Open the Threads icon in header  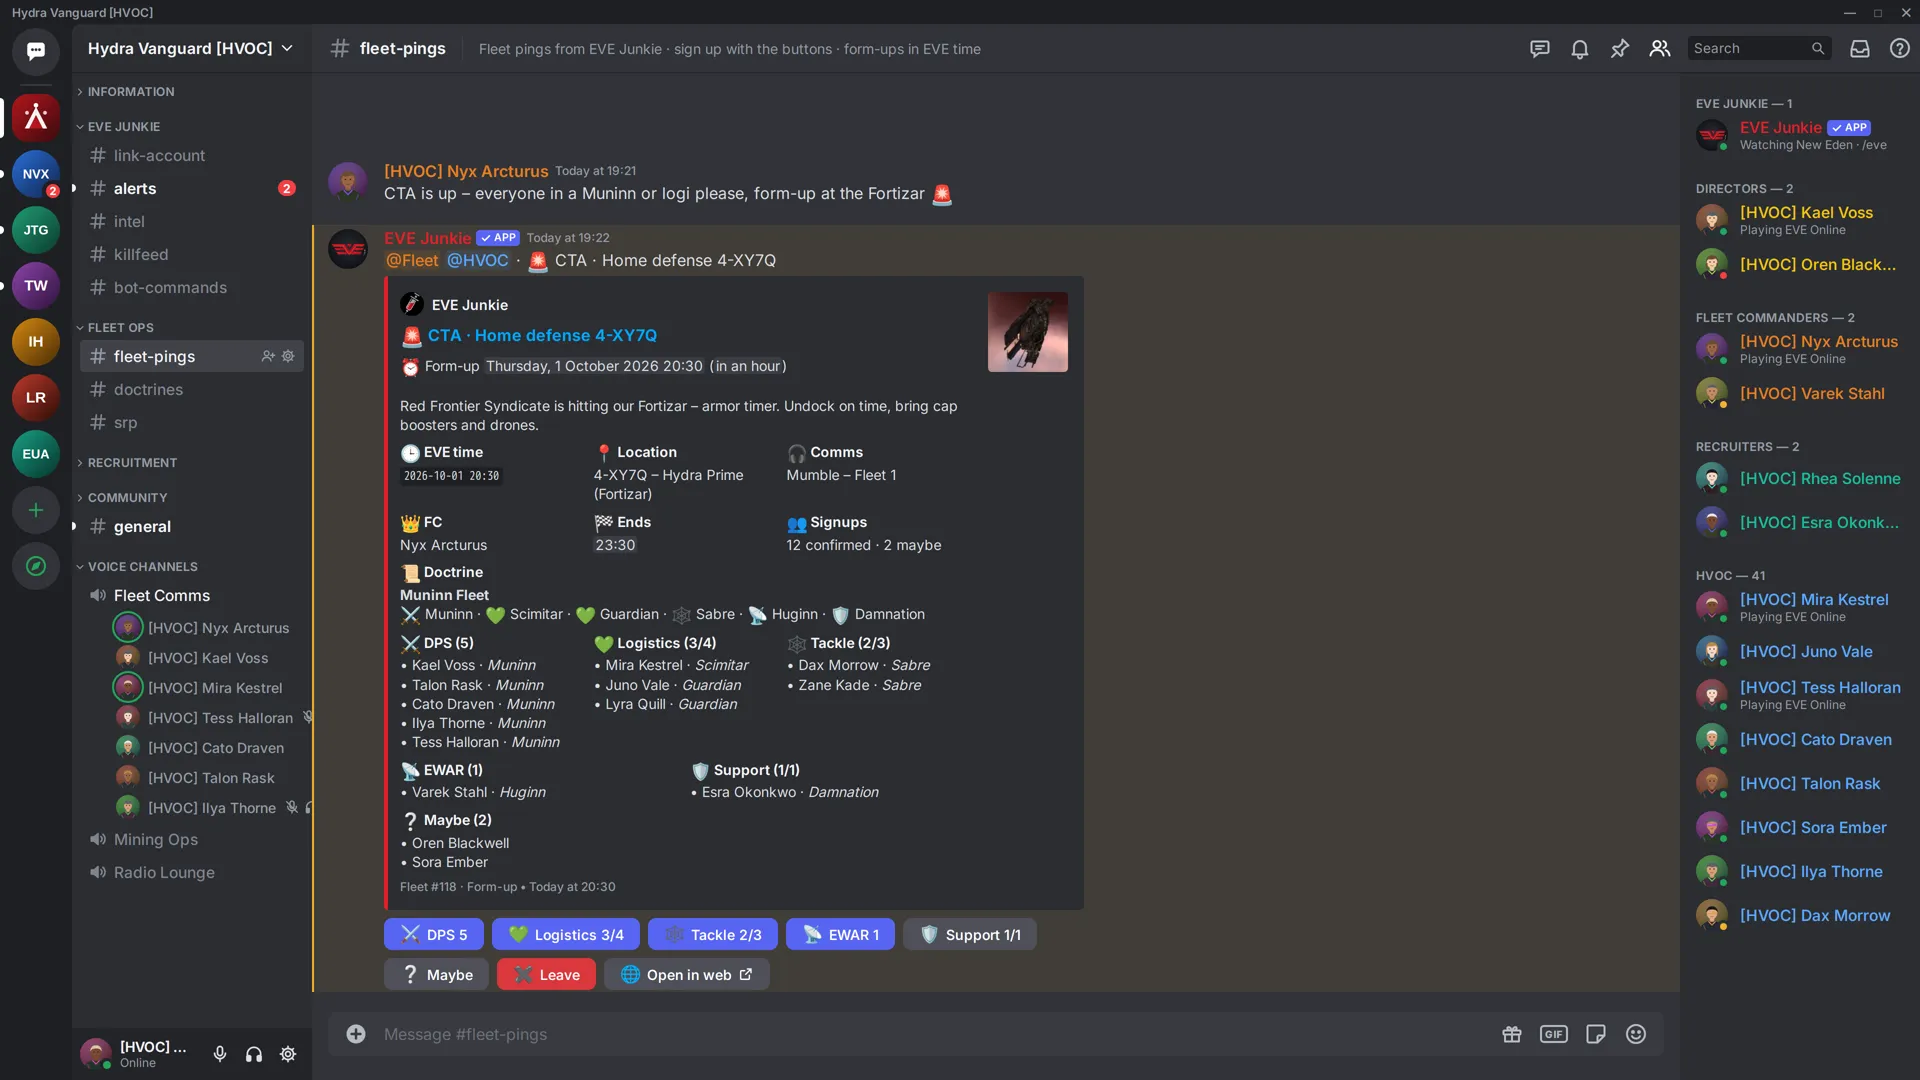pyautogui.click(x=1540, y=48)
